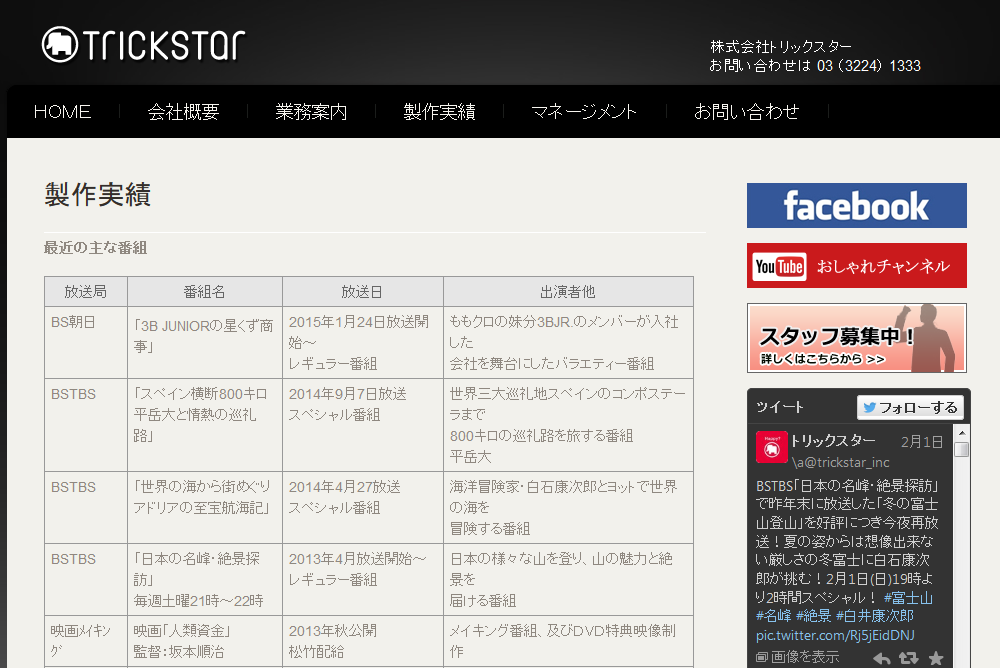Click the Twitter フォローする button
The height and width of the screenshot is (668, 1000).
(x=910, y=407)
